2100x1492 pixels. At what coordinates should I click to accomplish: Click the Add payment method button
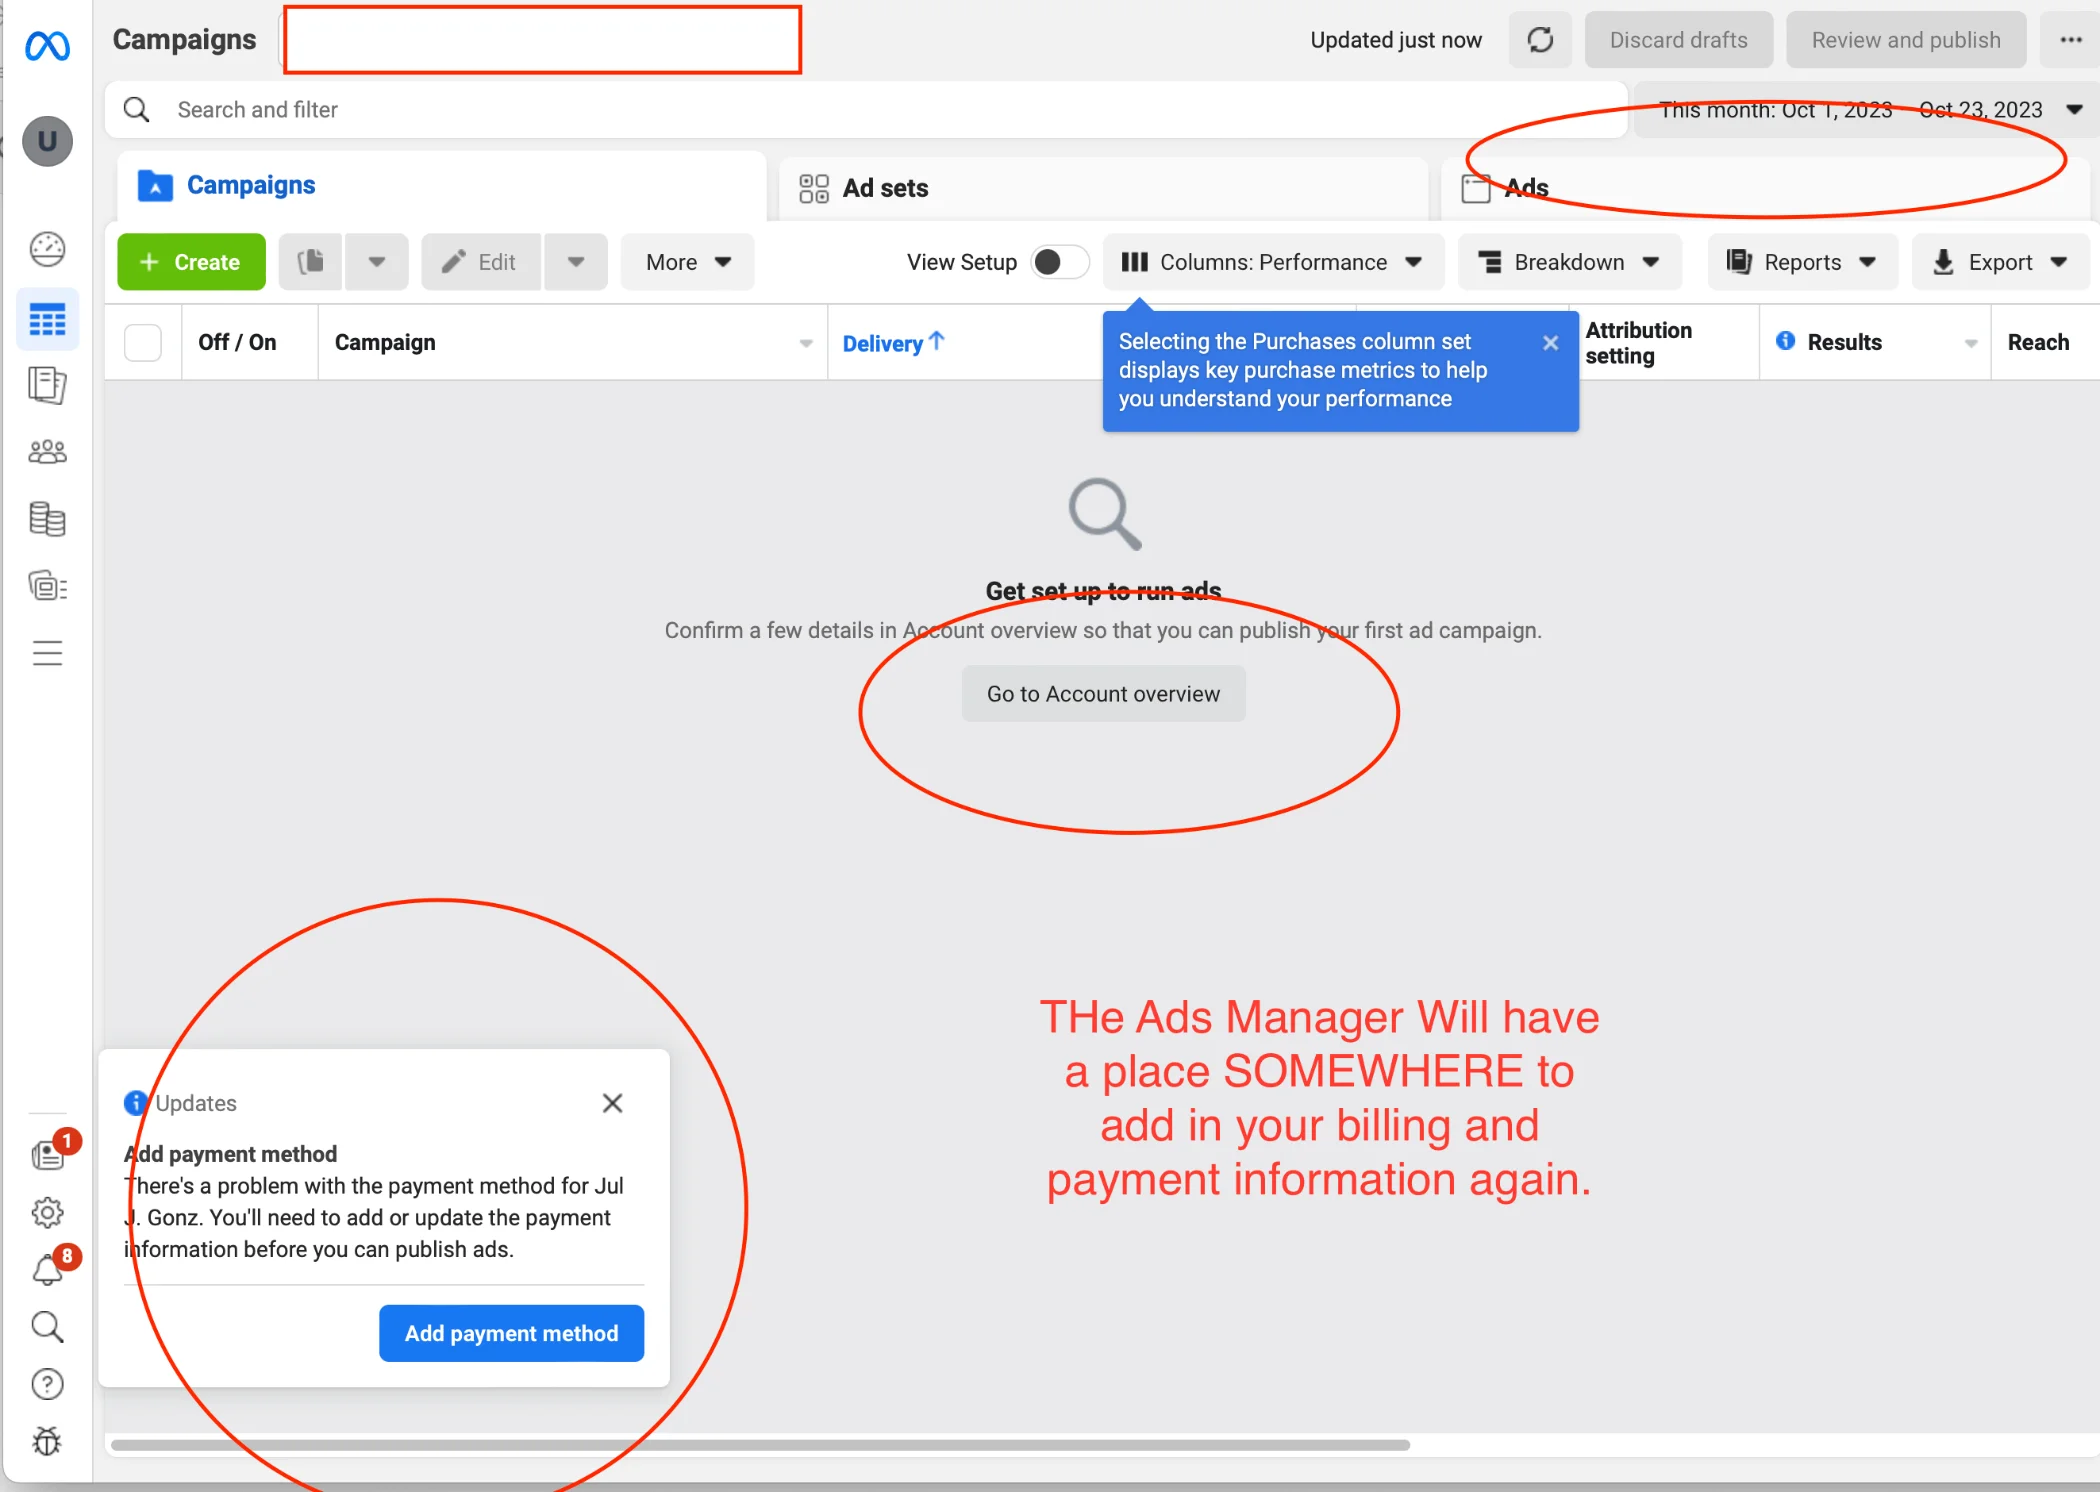pyautogui.click(x=511, y=1333)
